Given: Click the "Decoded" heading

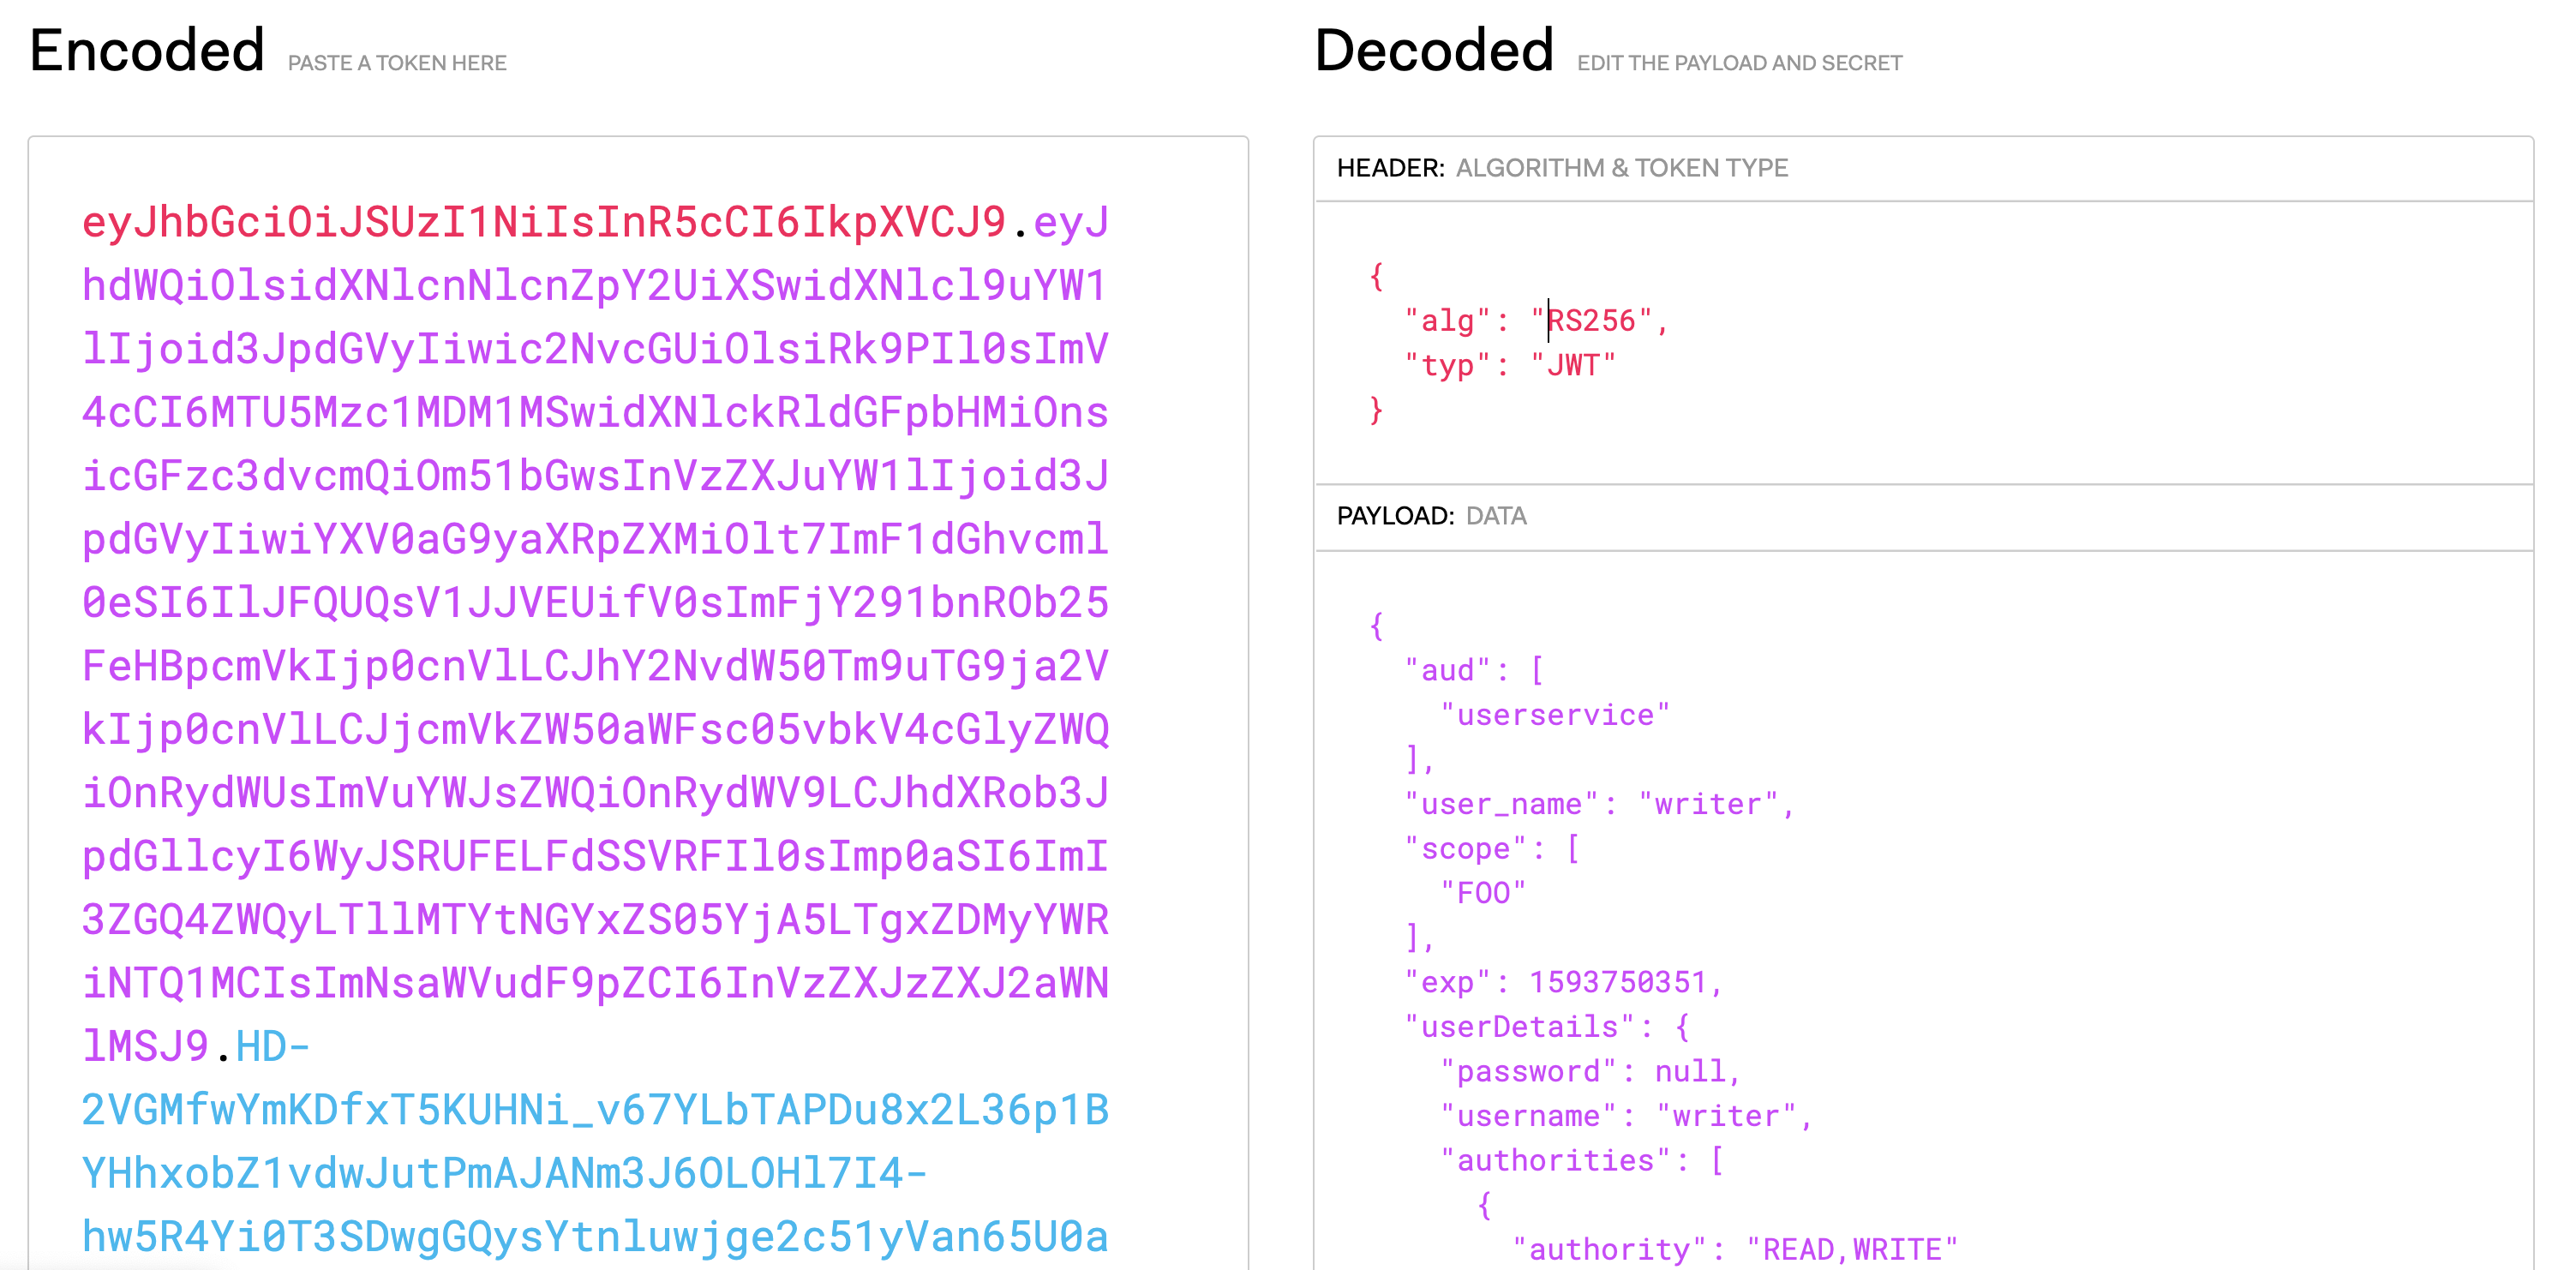Looking at the screenshot, I should [1433, 51].
